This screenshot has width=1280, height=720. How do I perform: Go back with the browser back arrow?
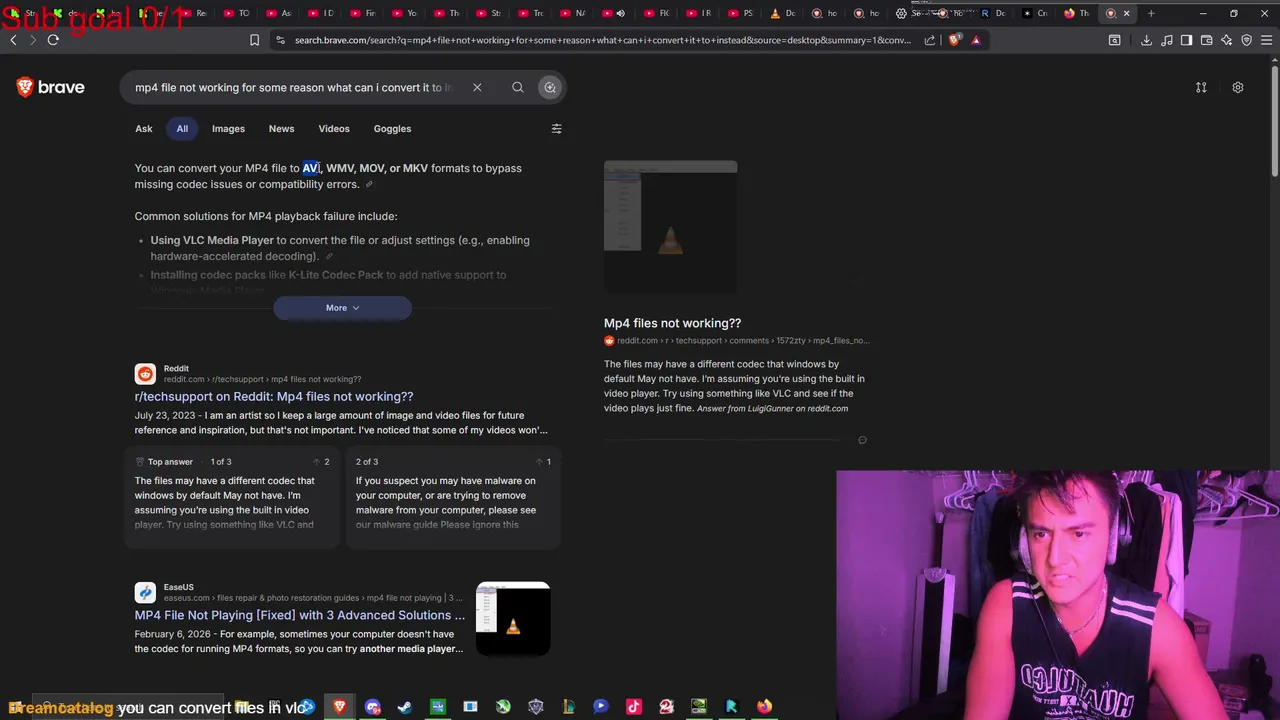click(x=13, y=40)
